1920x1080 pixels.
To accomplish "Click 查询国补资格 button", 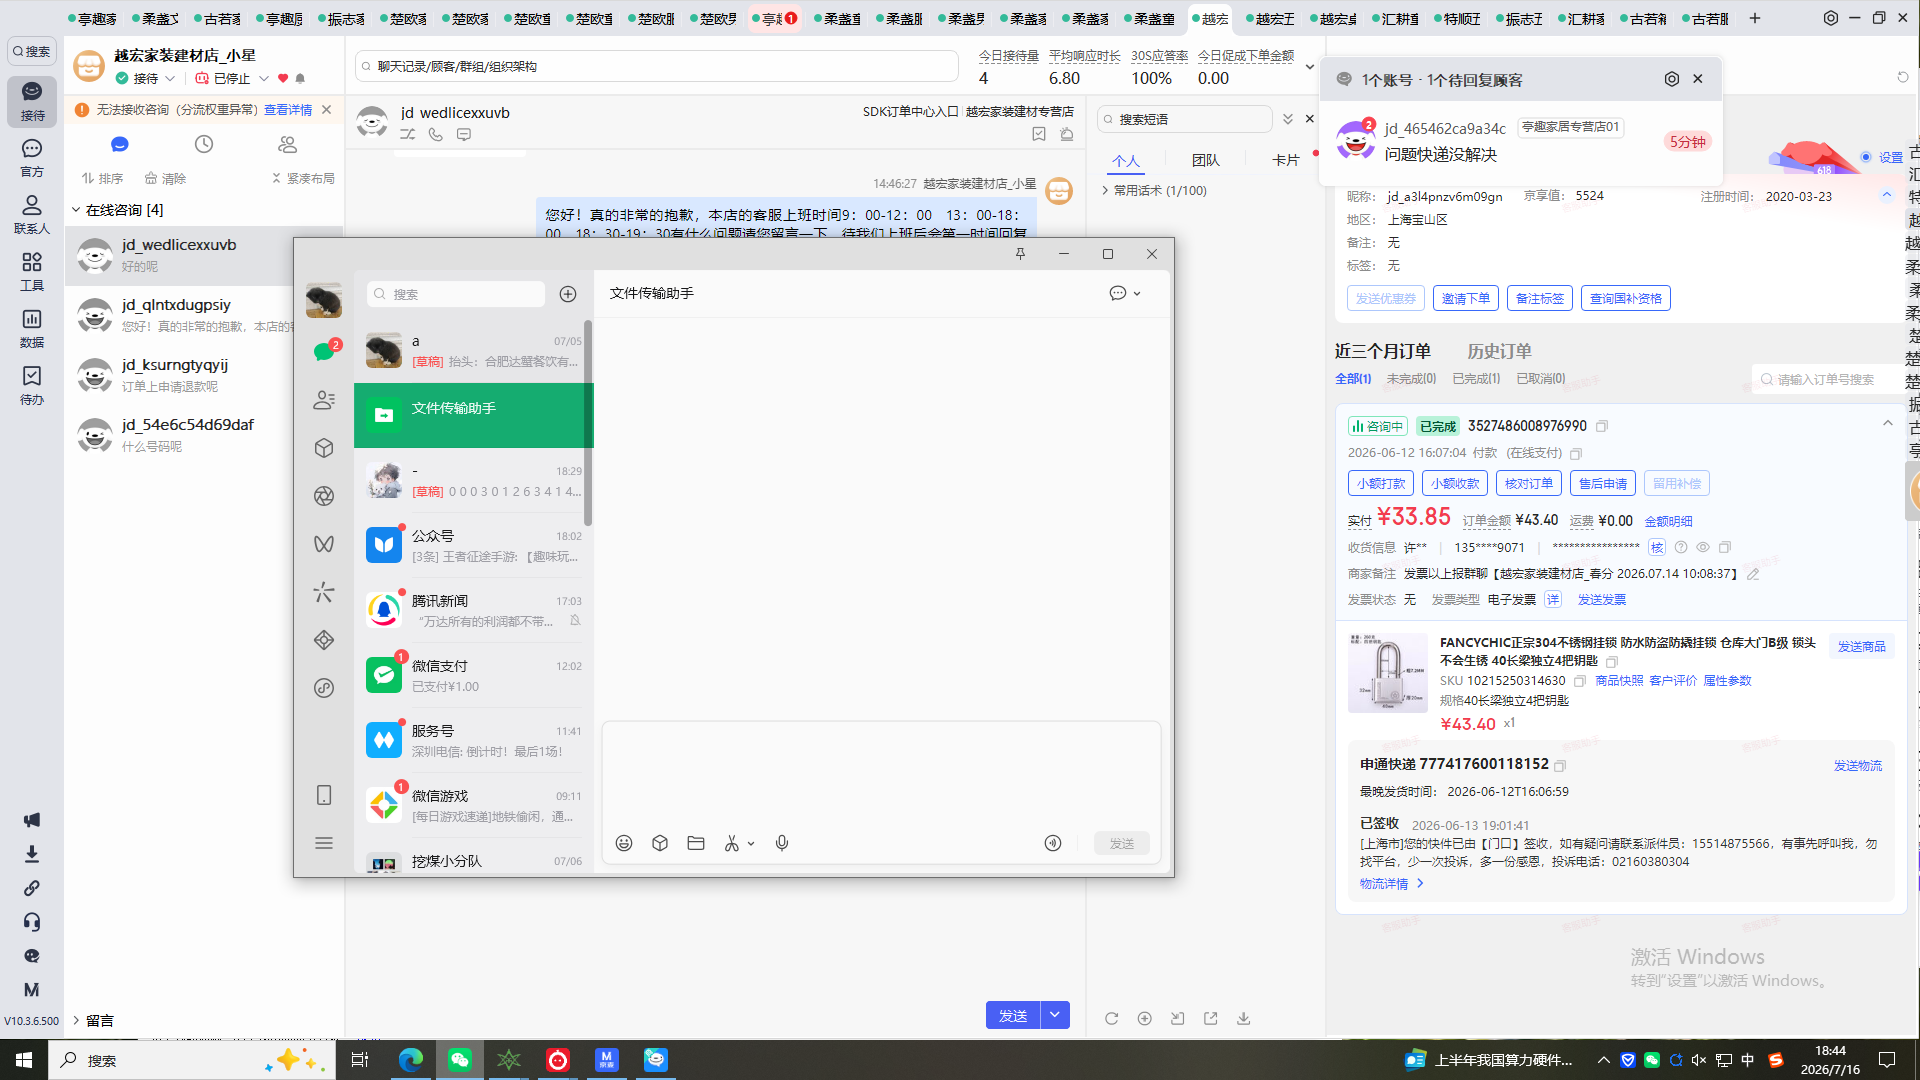I will 1626,298.
